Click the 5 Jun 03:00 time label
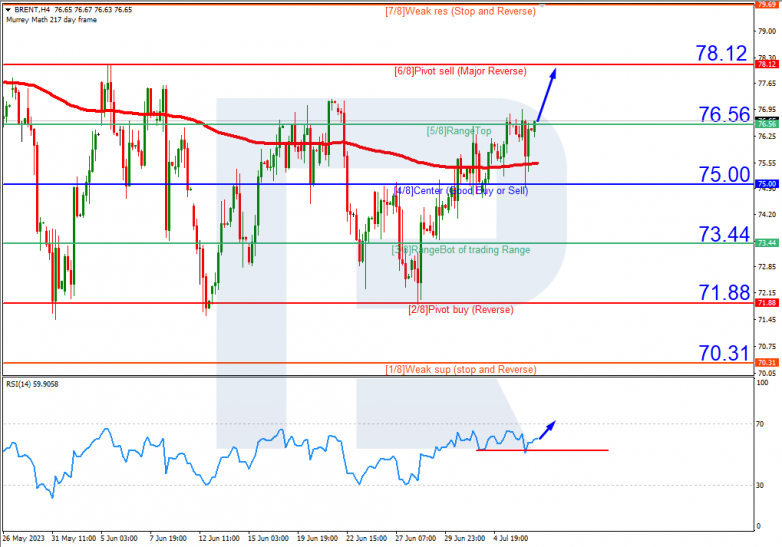The height and width of the screenshot is (547, 782). 119,539
